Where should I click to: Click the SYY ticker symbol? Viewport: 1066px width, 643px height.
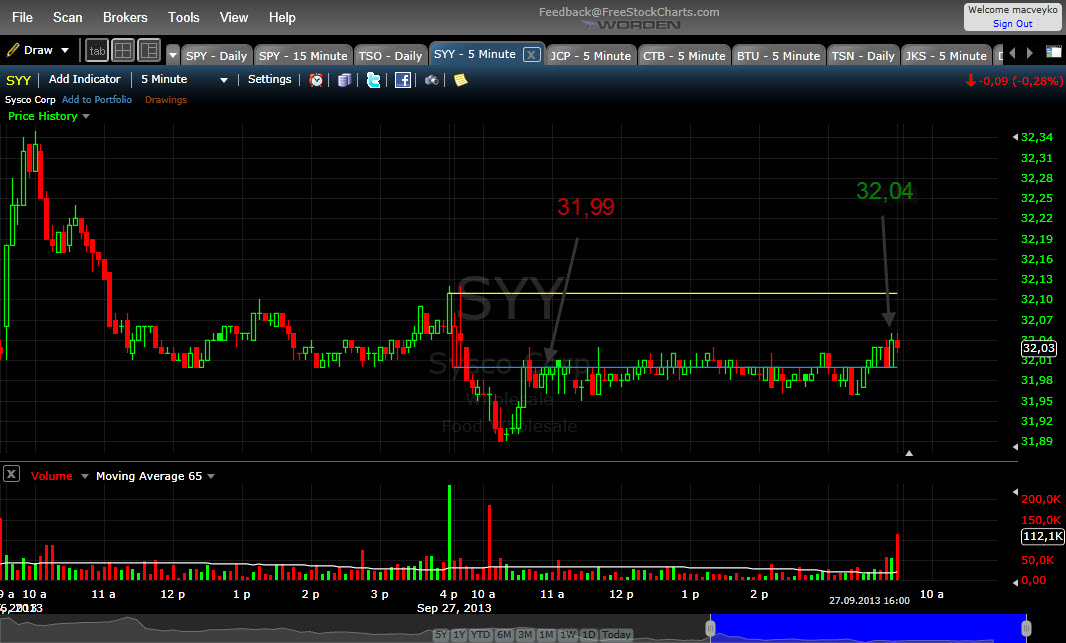click(18, 80)
